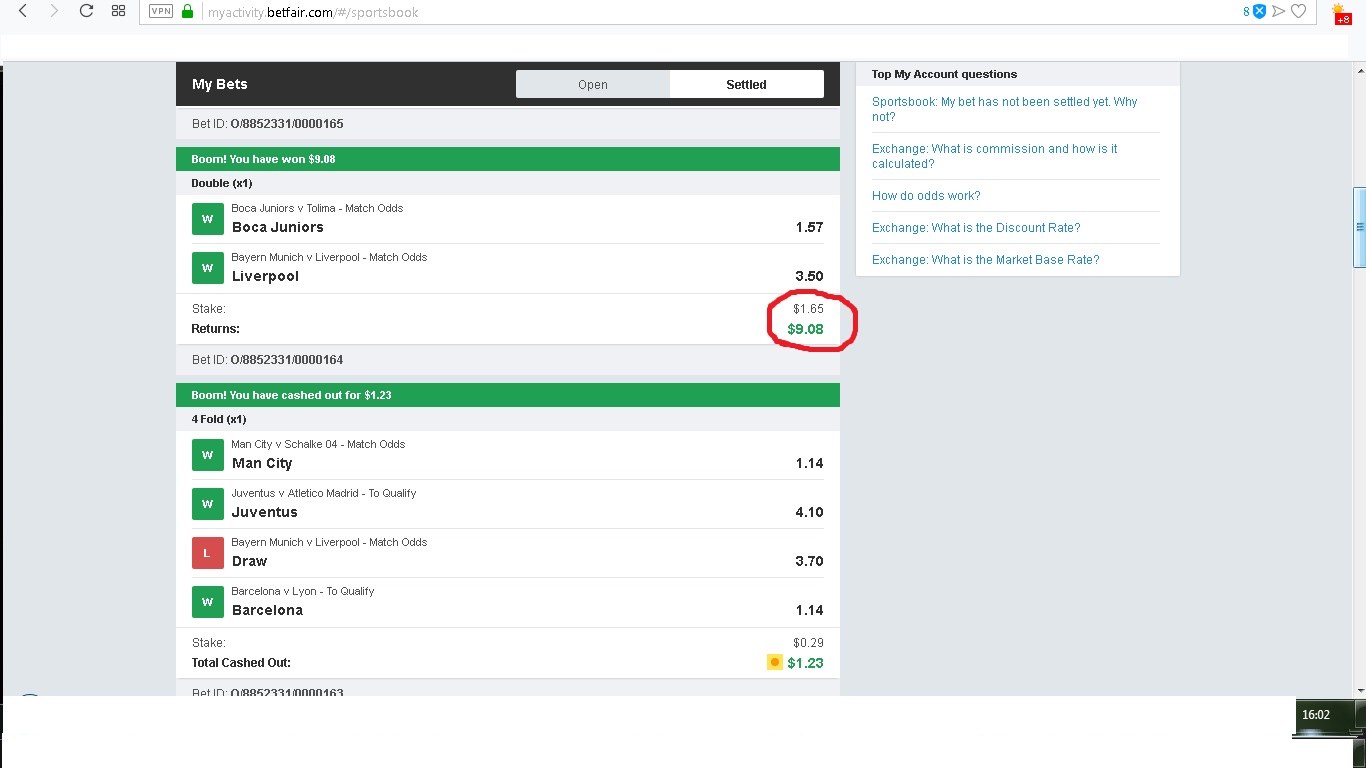Viewport: 1366px width, 768px height.
Task: Click the win icon beside Barcelona
Action: click(207, 602)
